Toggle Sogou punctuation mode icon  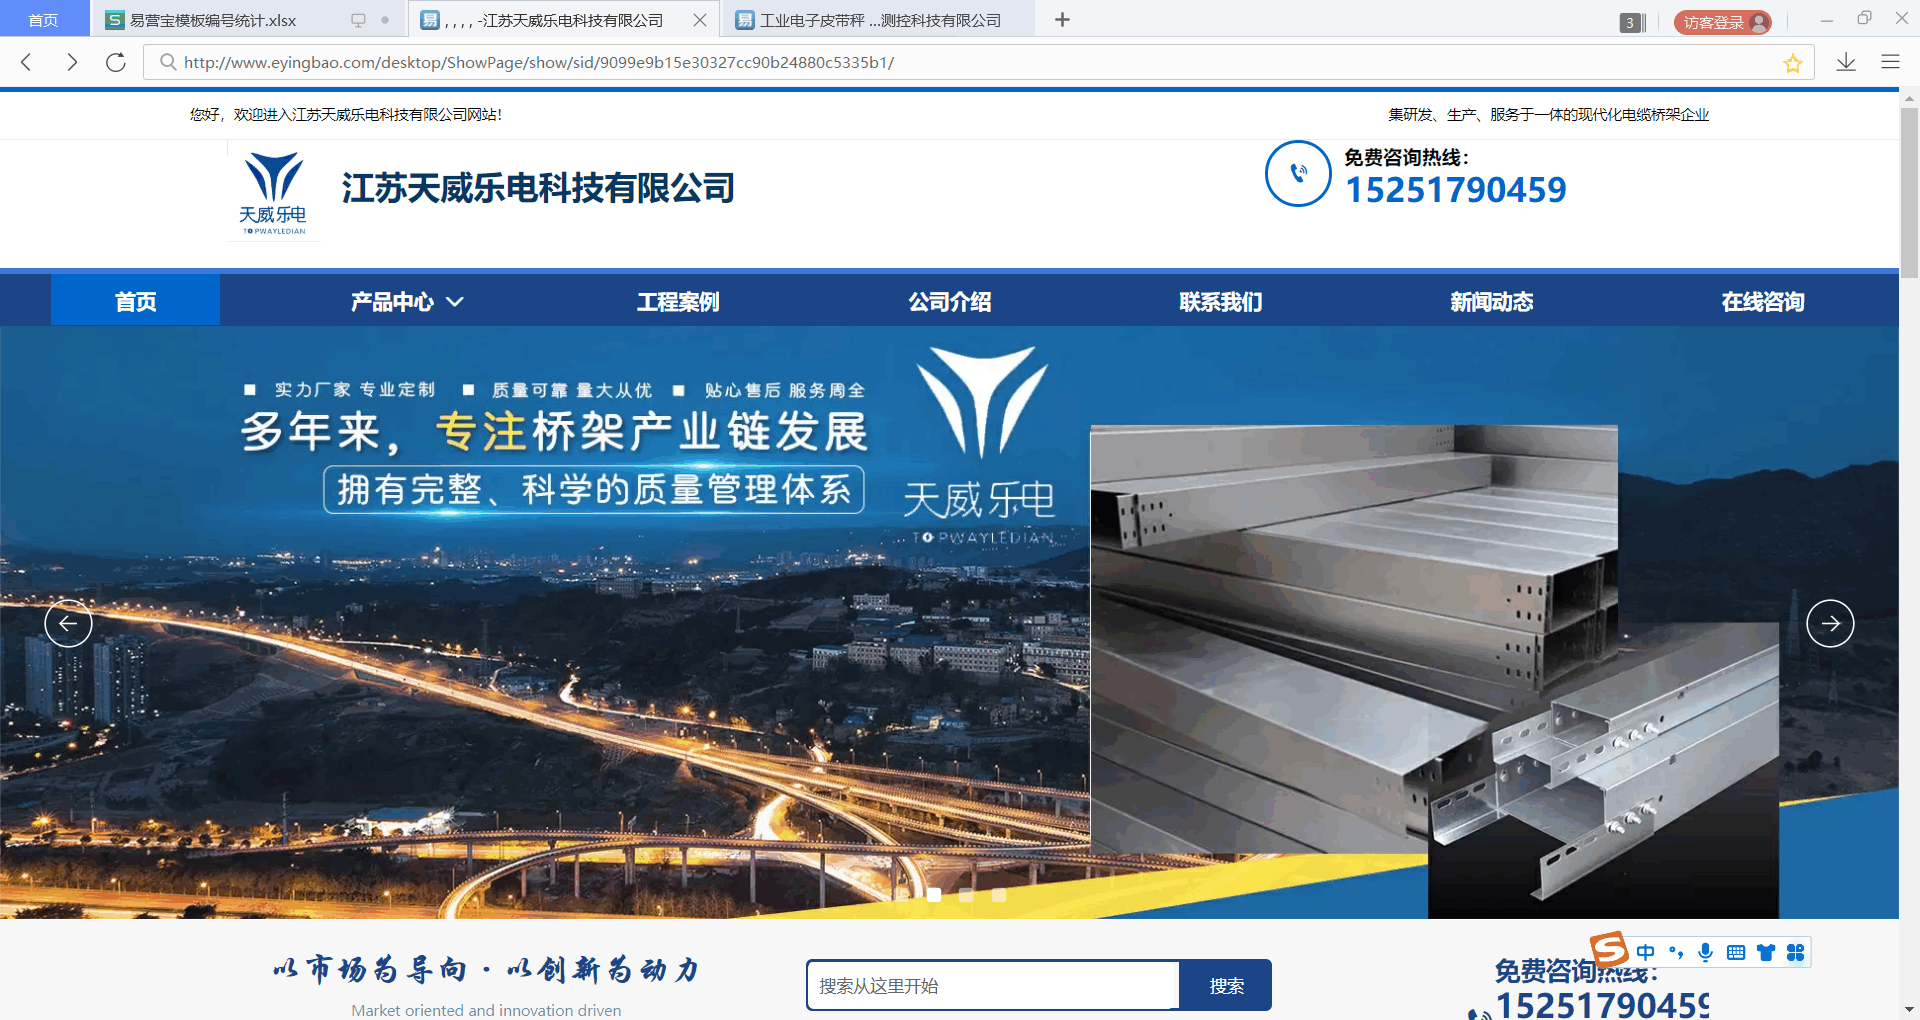click(1676, 952)
